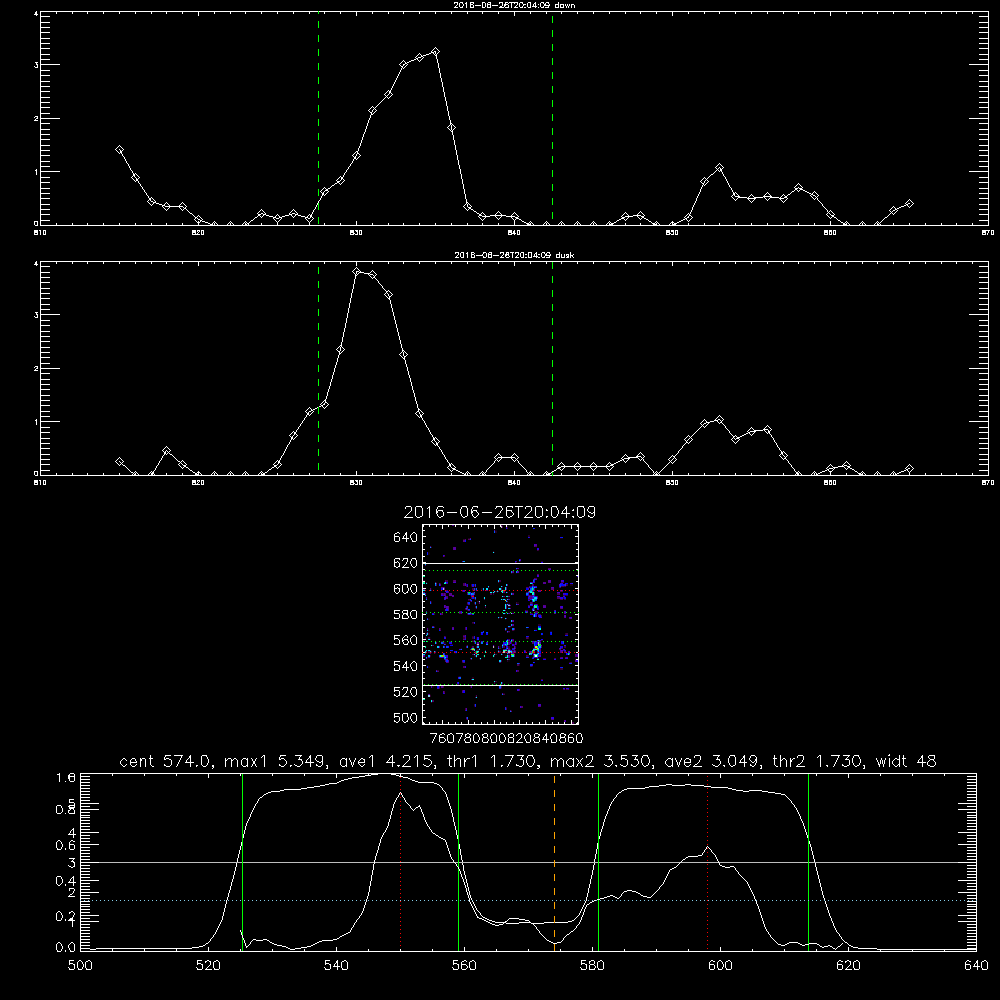The height and width of the screenshot is (1000, 1000).
Task: Click the dusk curve's secondary peak diamond near 853
Action: [720, 420]
